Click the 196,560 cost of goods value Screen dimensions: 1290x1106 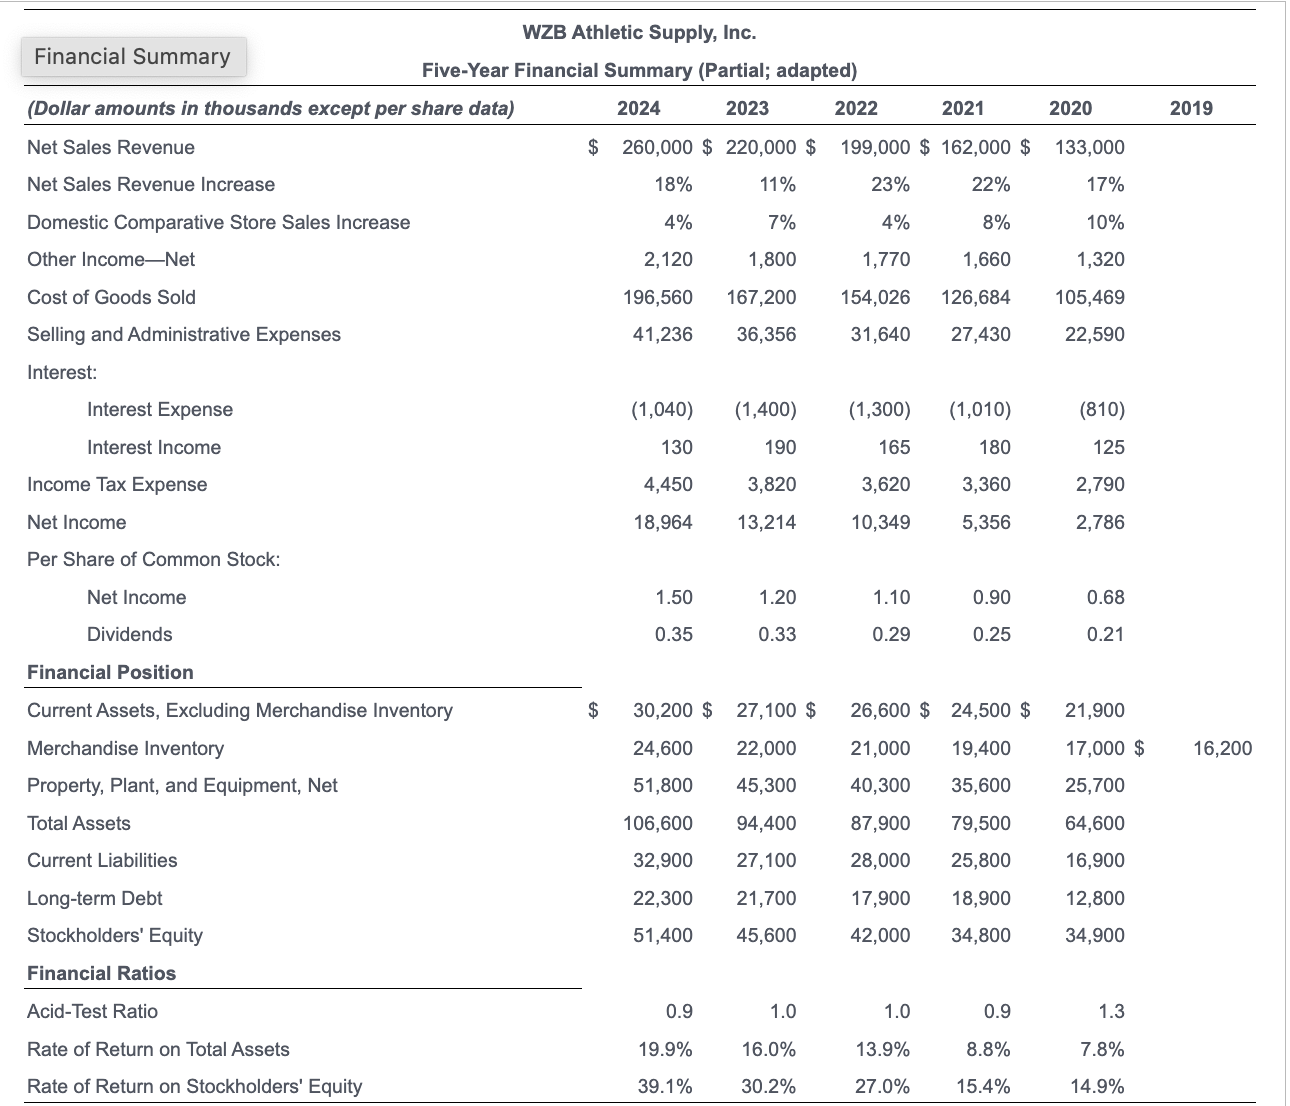tap(657, 297)
